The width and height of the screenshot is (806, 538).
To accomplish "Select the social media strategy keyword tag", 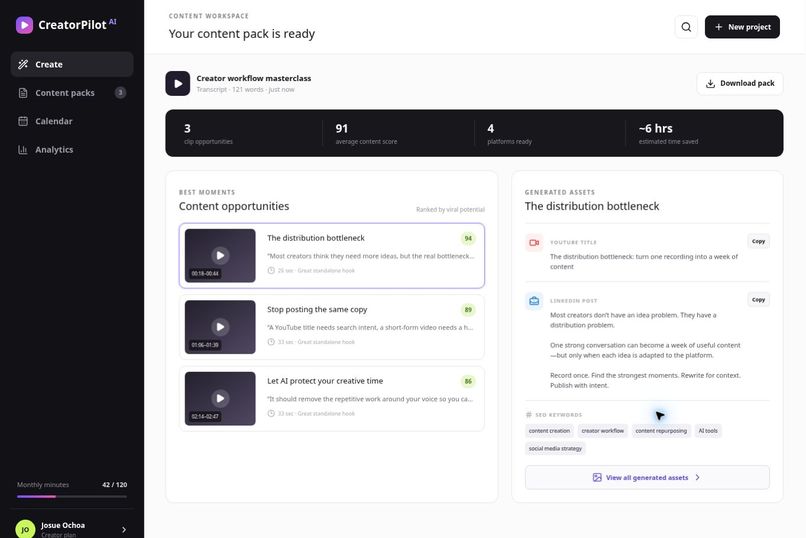I will [555, 449].
